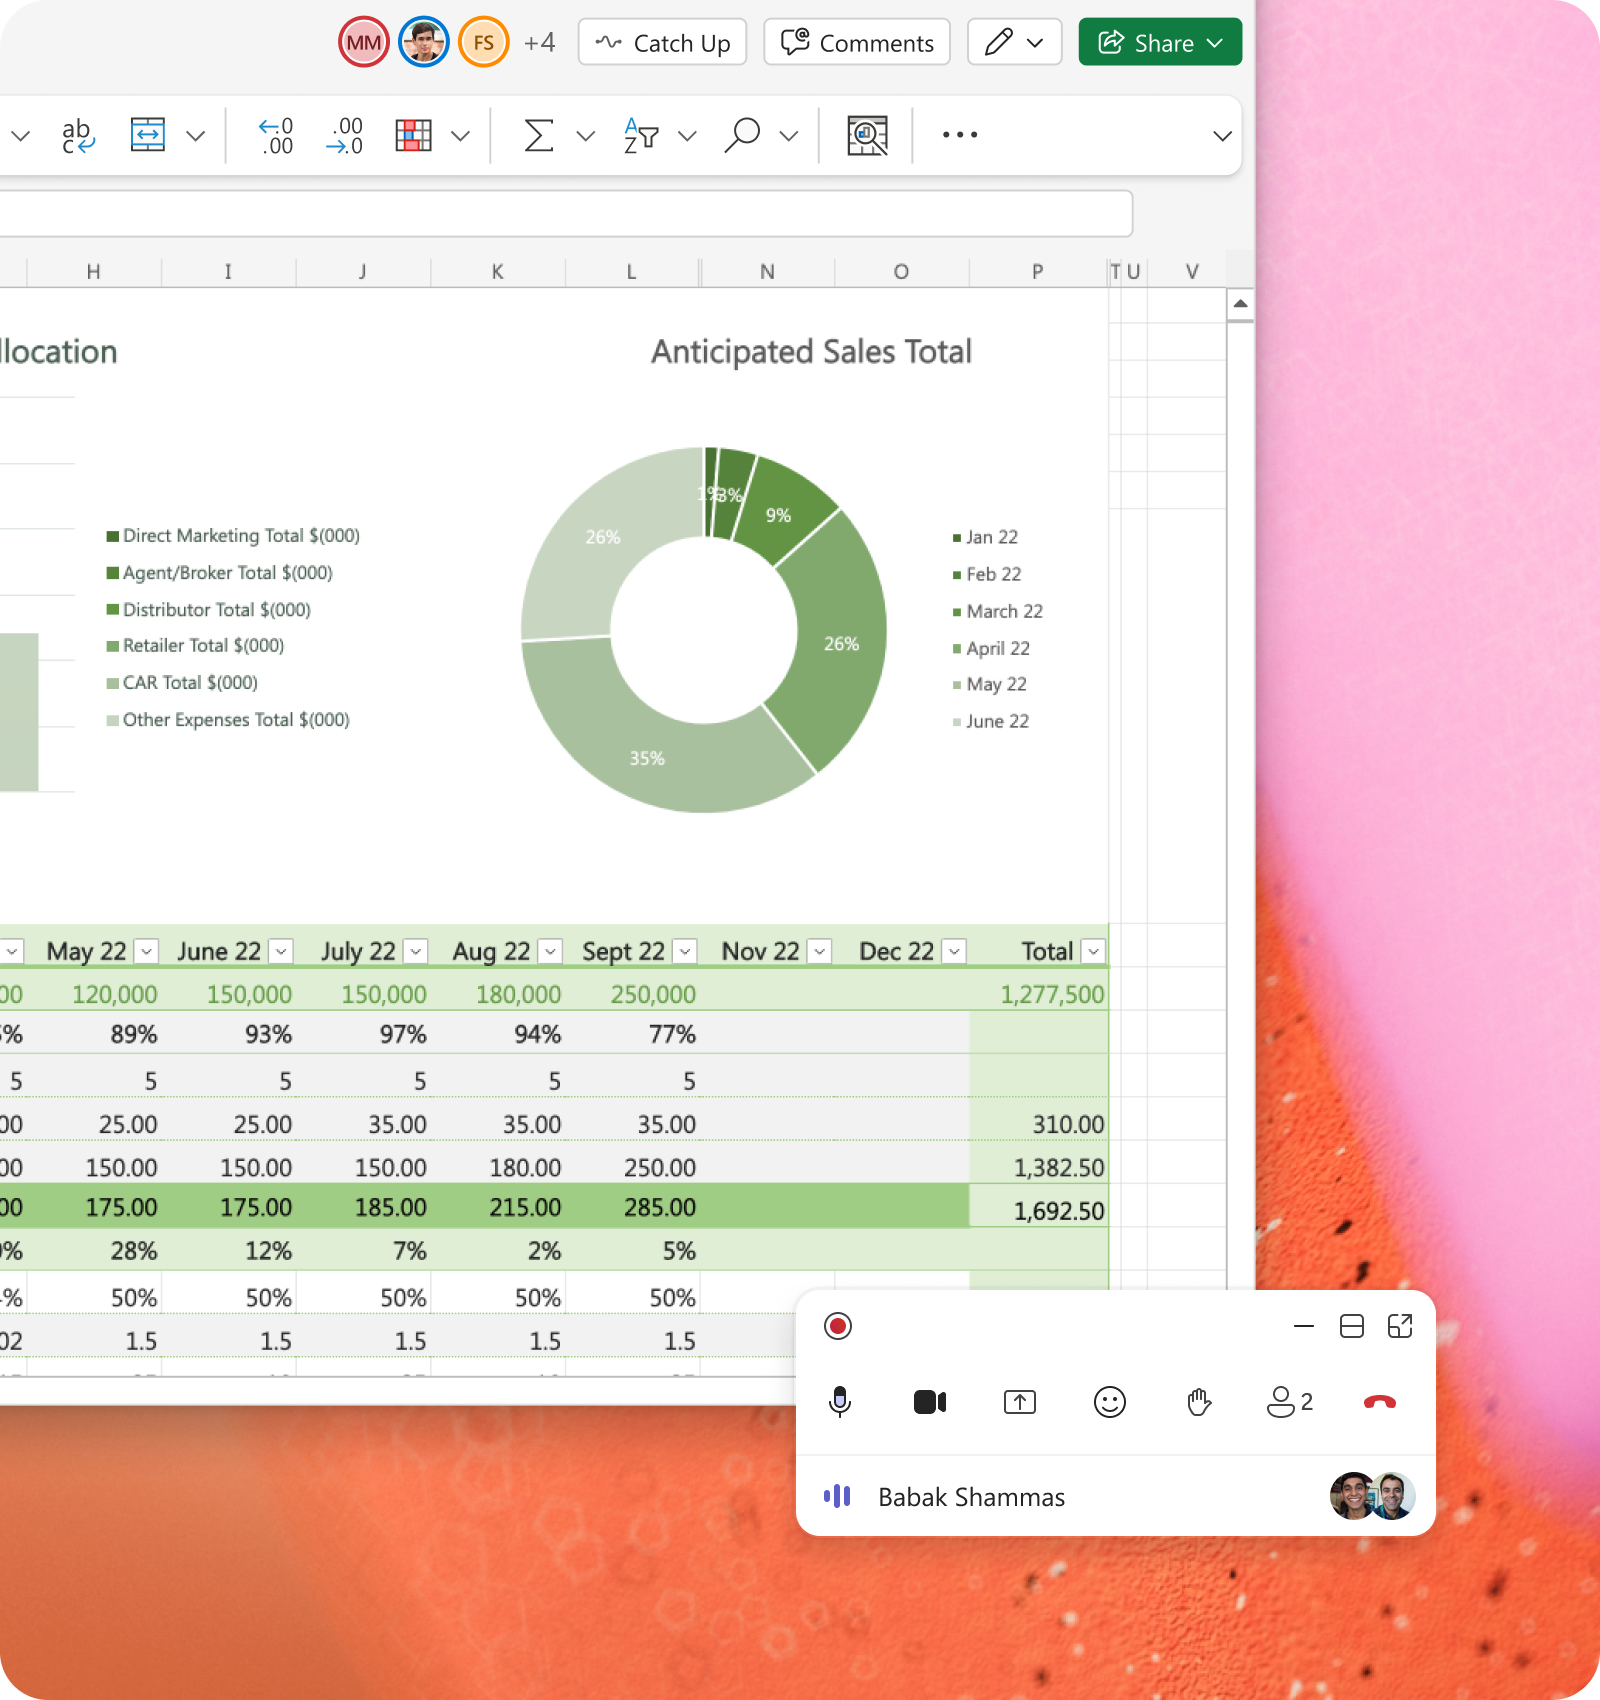Raise hand in the meeting

[x=1199, y=1402]
